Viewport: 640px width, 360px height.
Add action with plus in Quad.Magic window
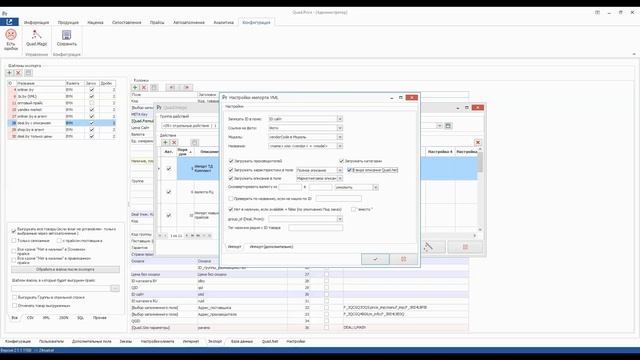[x=165, y=142]
